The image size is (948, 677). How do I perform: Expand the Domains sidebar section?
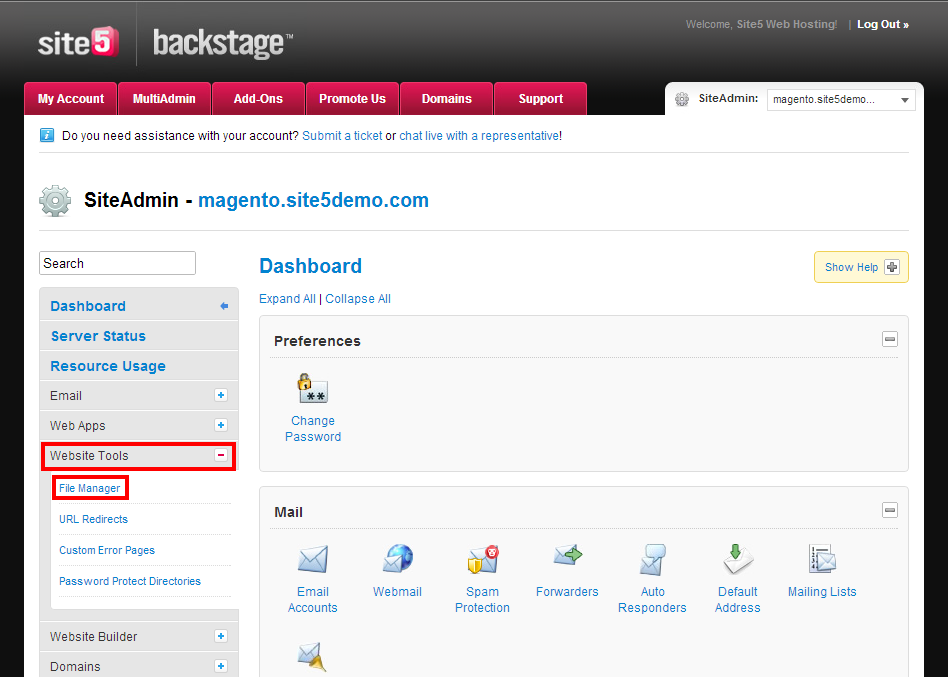coord(221,666)
